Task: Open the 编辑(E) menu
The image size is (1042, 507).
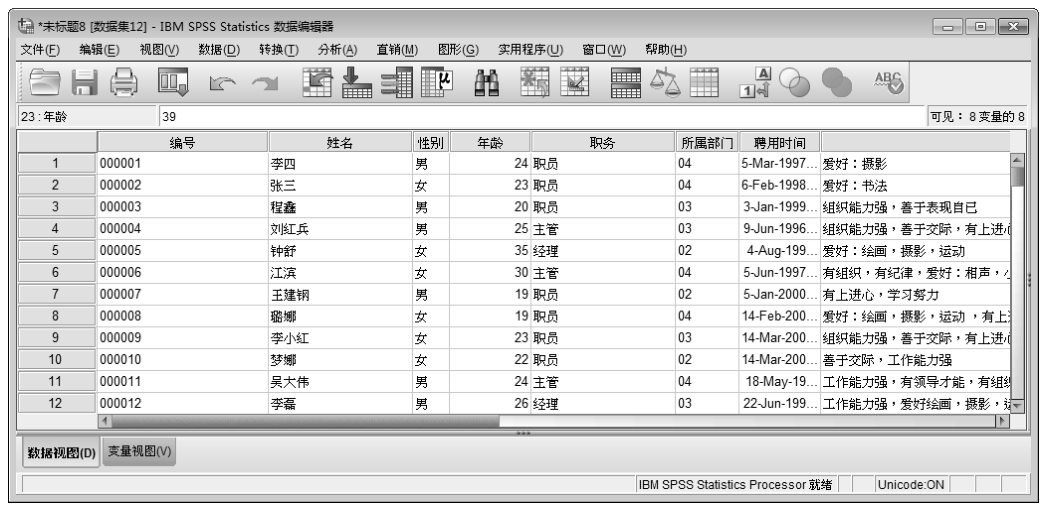Action: coord(100,50)
